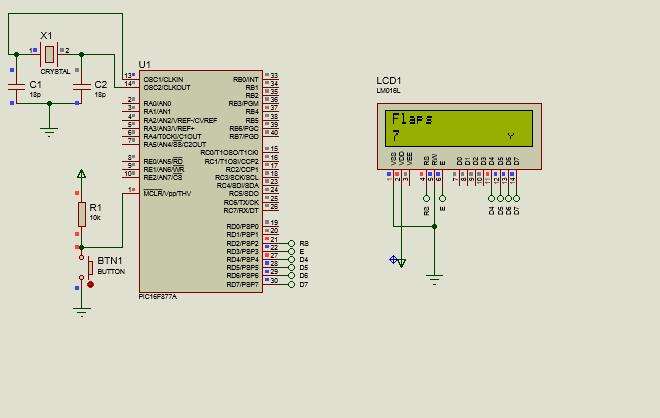Click the RA0/AN0 pin label
The width and height of the screenshot is (660, 418).
click(157, 104)
